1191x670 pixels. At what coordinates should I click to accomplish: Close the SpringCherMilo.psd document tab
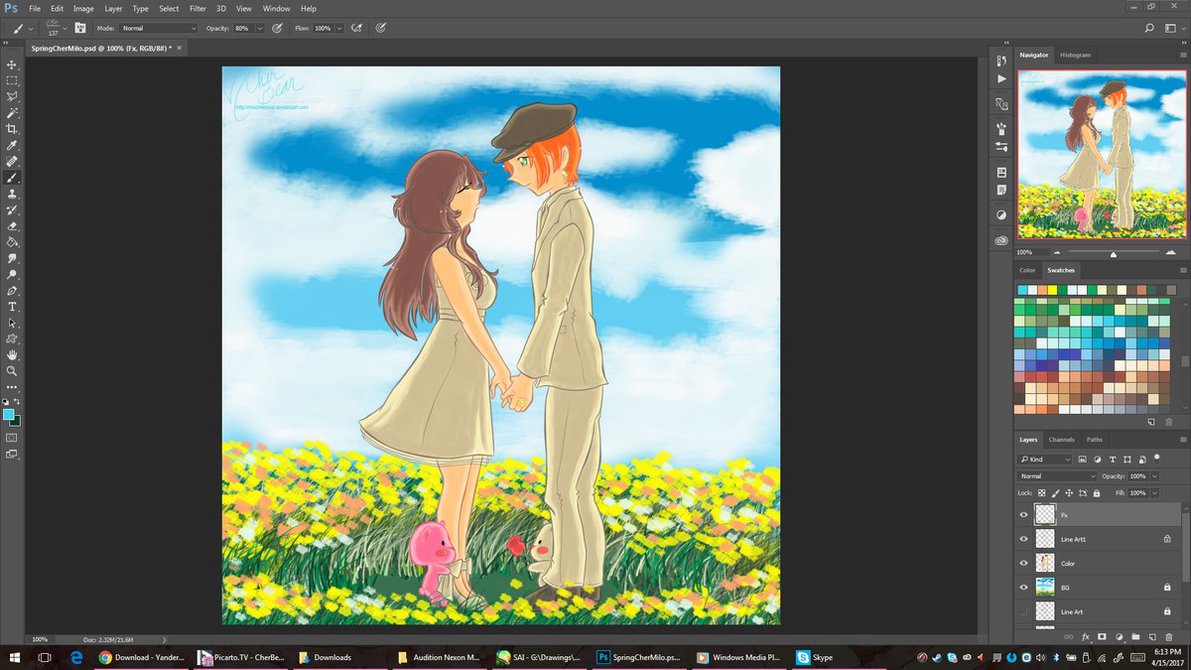[x=179, y=48]
